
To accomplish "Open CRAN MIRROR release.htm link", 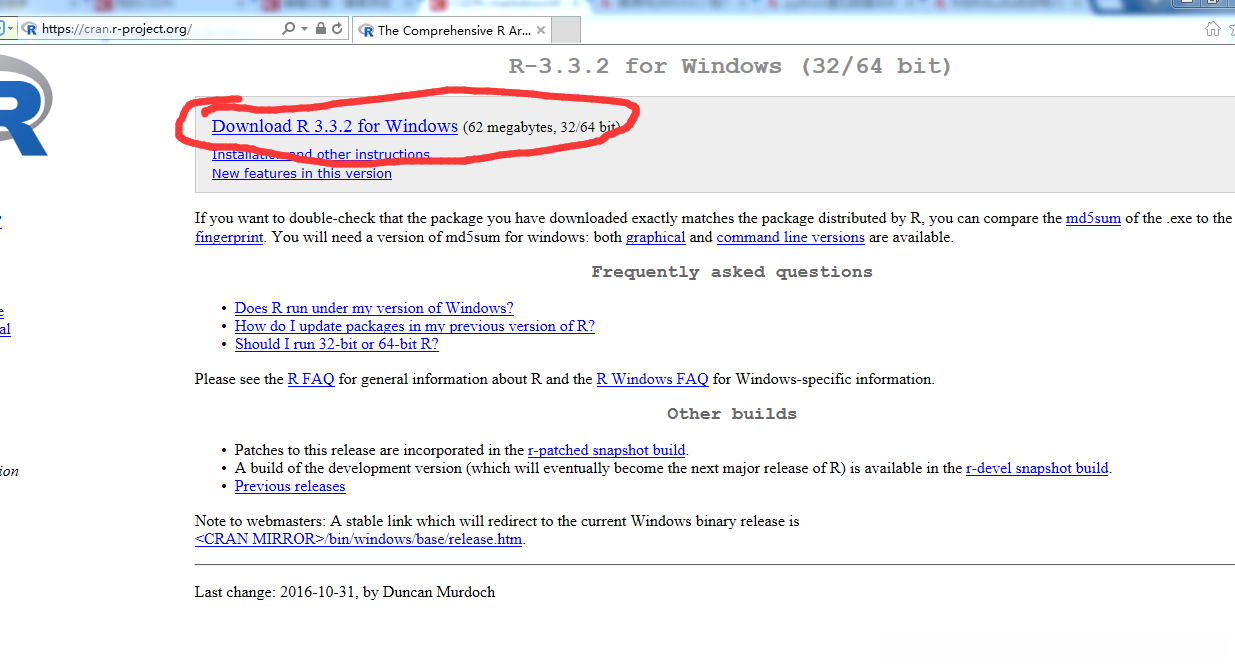I will (359, 539).
